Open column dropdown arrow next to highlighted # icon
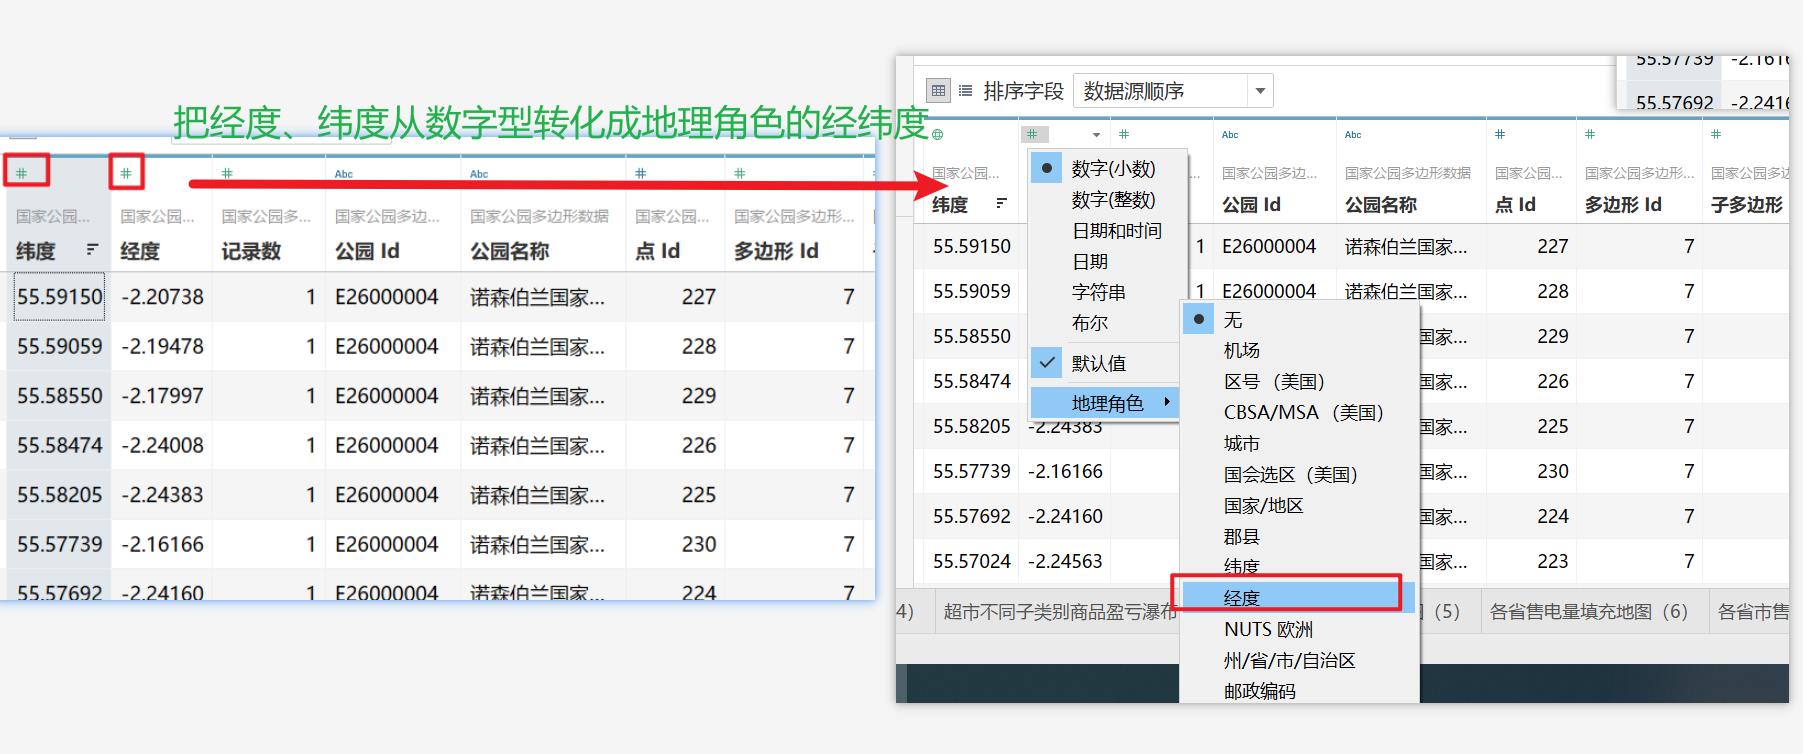This screenshot has height=754, width=1804. (x=1096, y=135)
